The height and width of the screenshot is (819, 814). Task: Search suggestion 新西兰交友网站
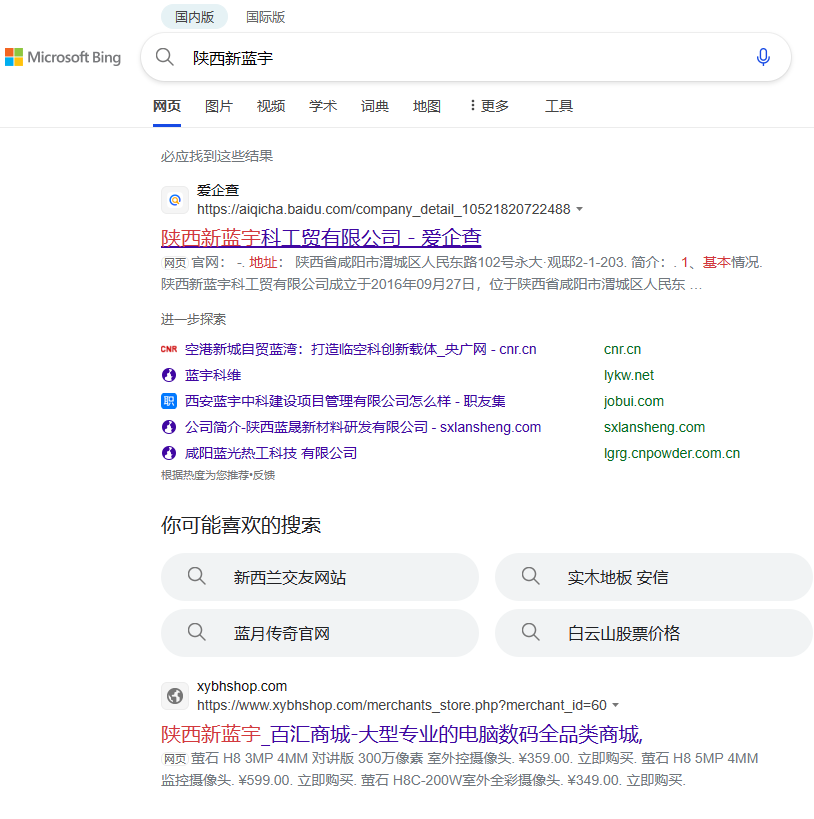tap(320, 577)
